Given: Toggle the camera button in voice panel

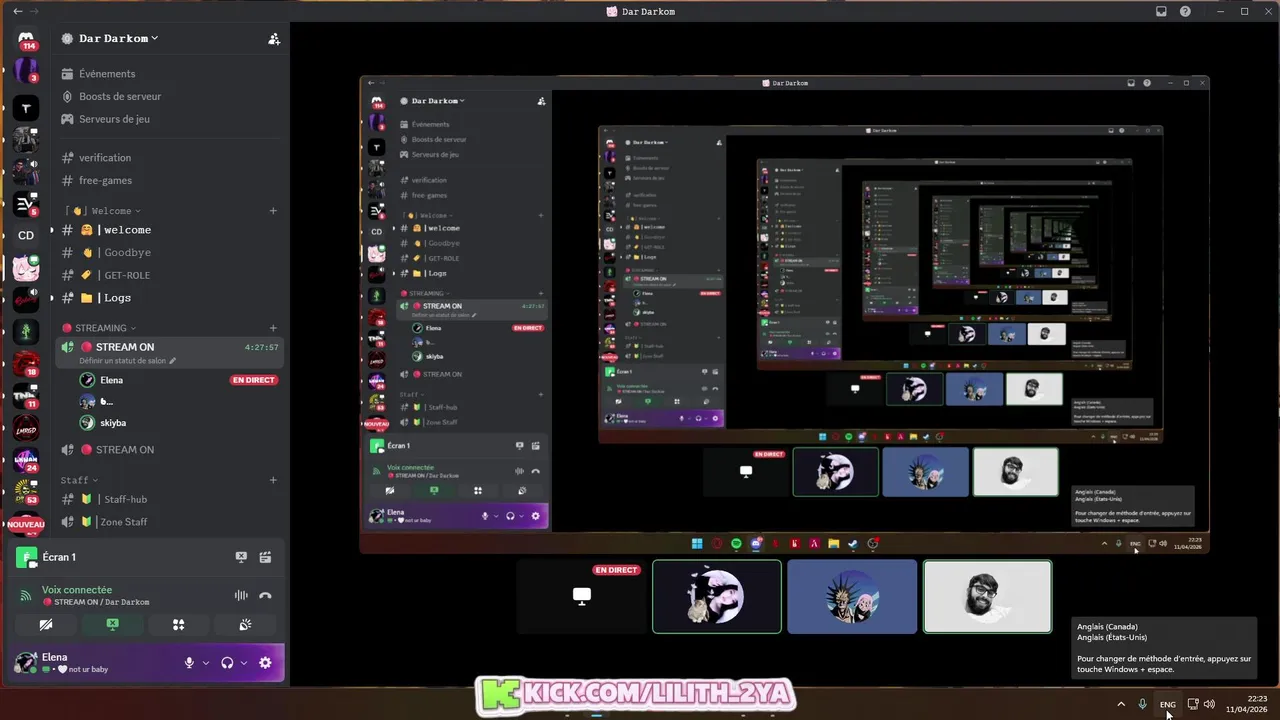Looking at the screenshot, I should [x=45, y=624].
